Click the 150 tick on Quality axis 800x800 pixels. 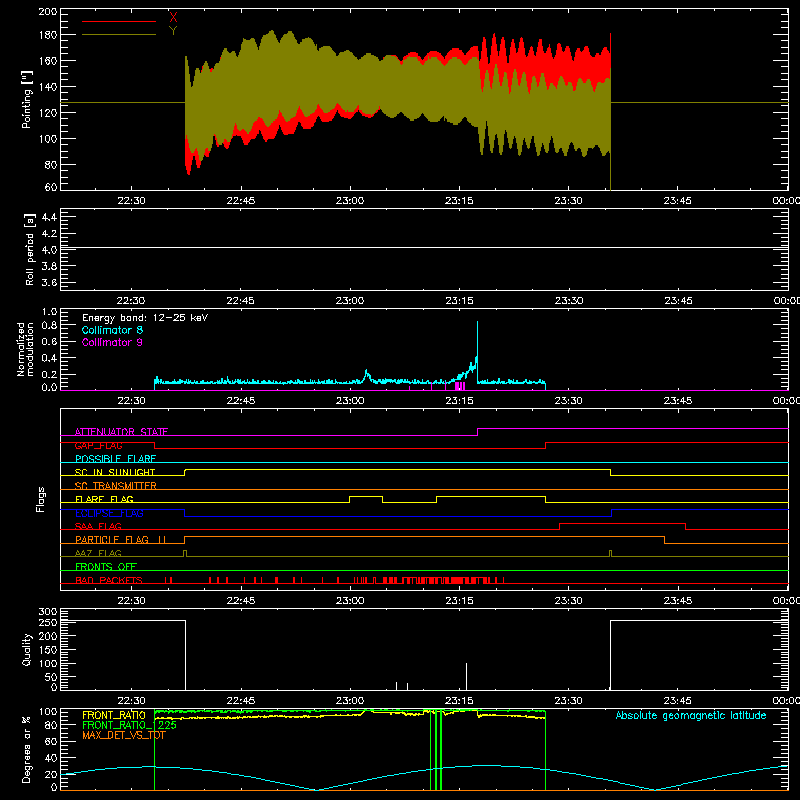(47, 650)
